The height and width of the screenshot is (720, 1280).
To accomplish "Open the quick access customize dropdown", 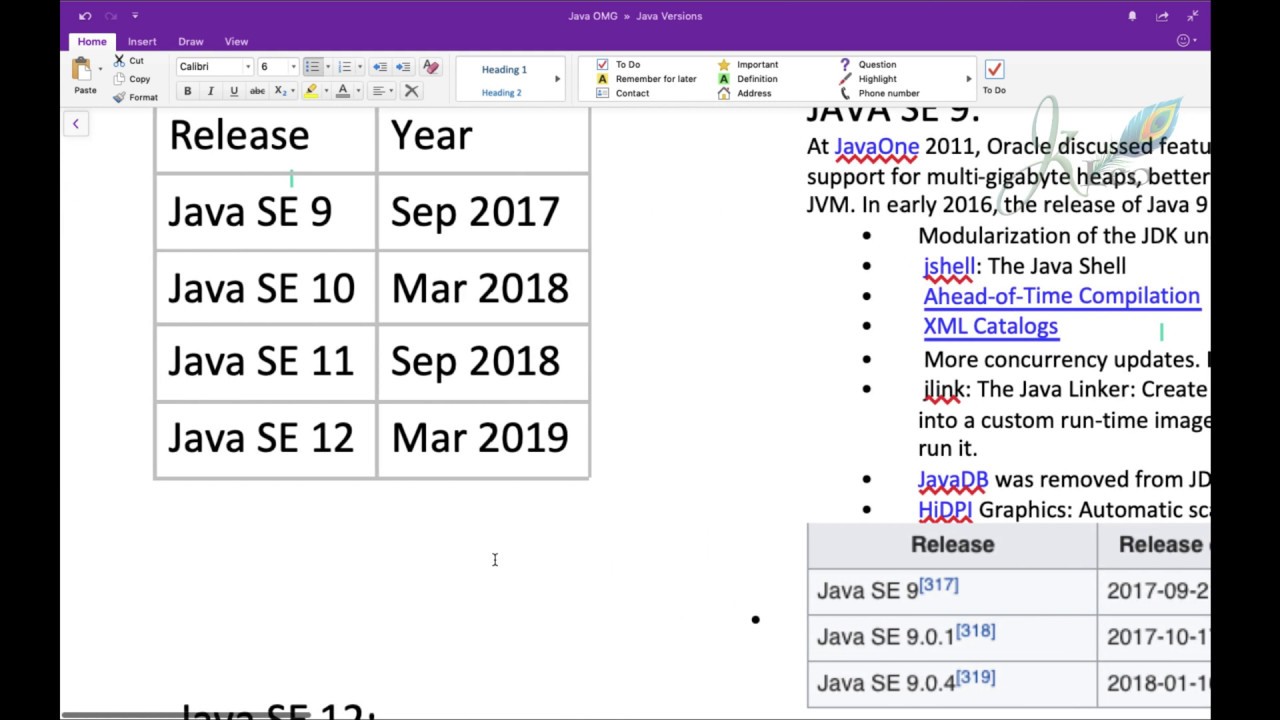I will click(x=135, y=16).
